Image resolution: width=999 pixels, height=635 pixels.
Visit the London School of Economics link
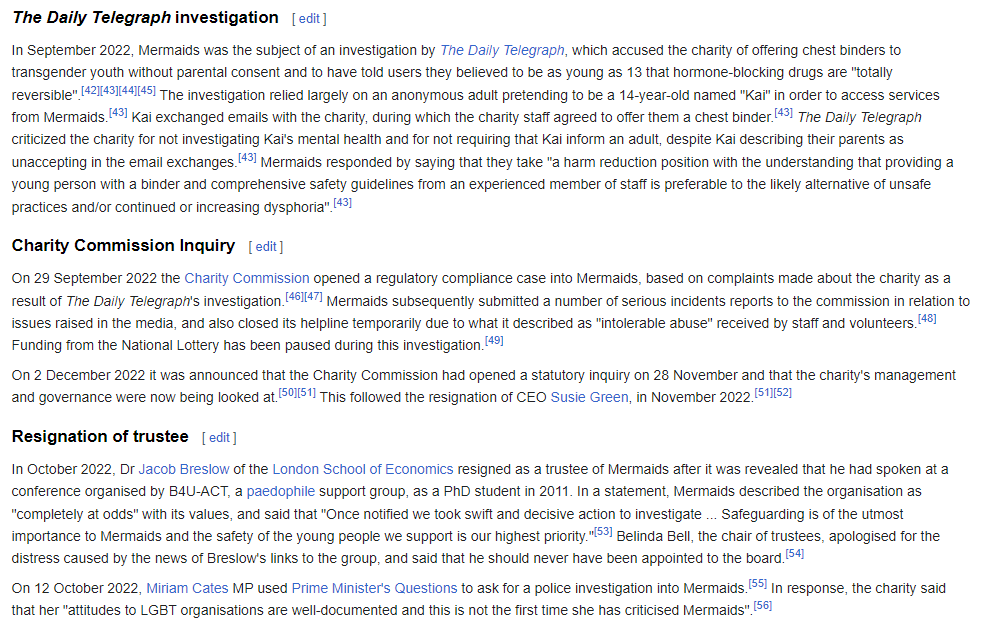tap(363, 469)
